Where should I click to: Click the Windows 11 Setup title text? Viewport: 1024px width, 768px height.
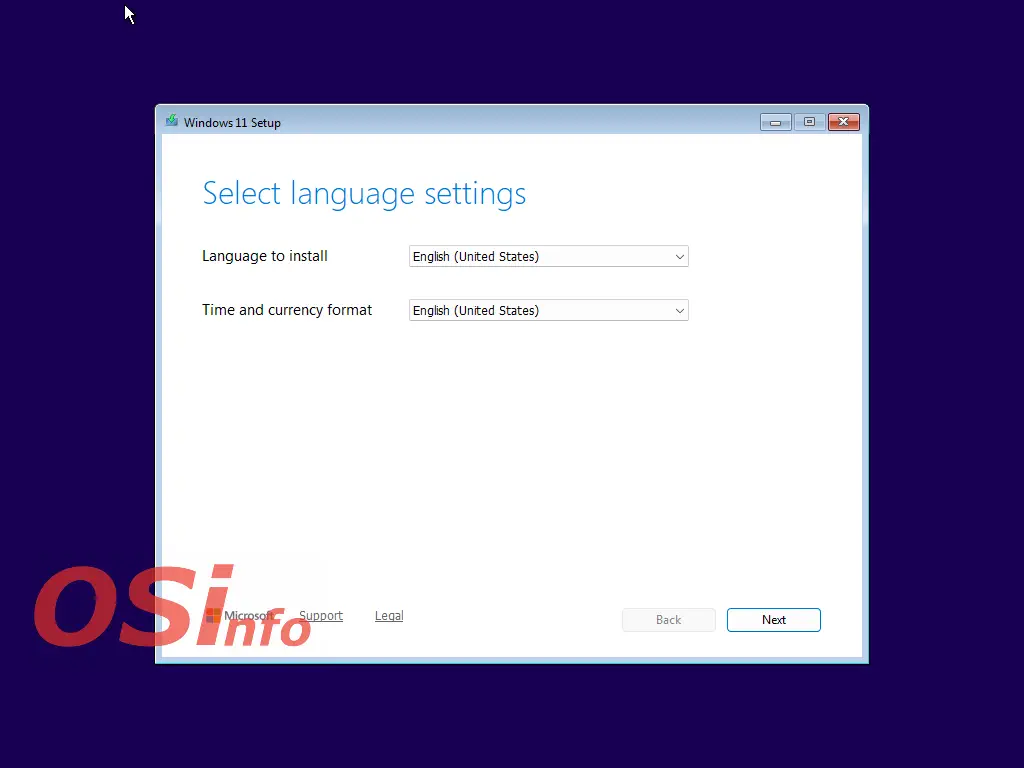232,123
